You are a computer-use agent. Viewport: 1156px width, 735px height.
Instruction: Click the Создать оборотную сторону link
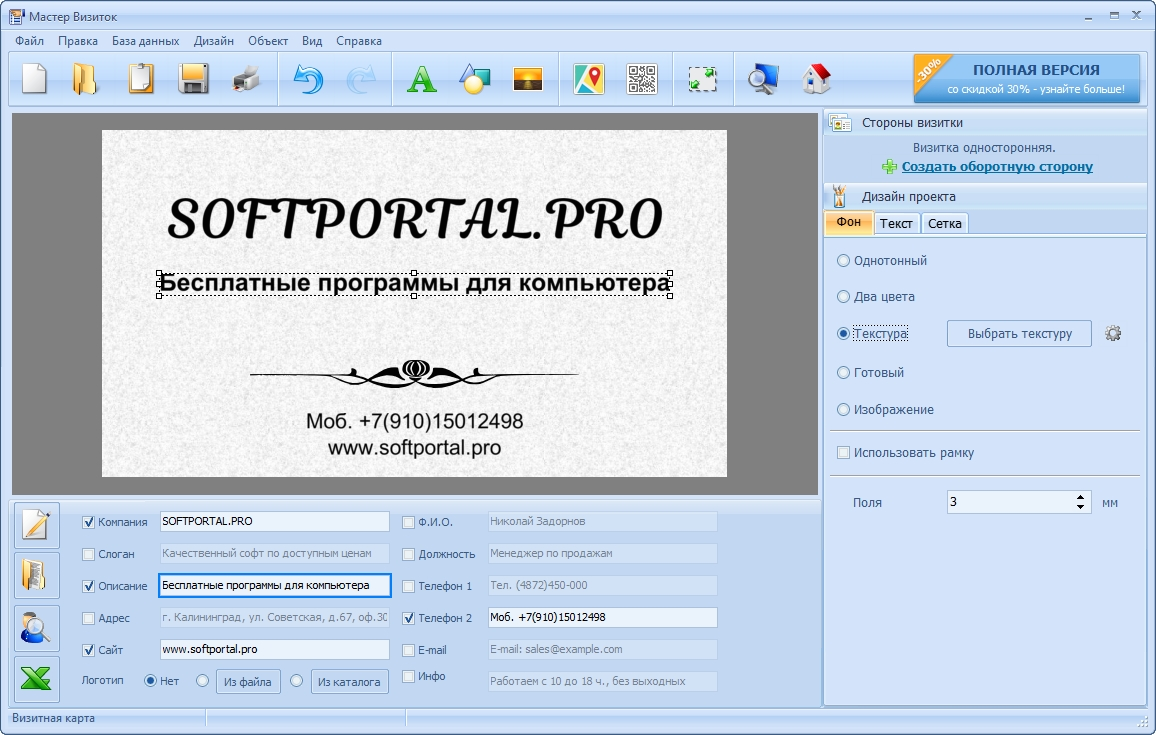click(996, 167)
